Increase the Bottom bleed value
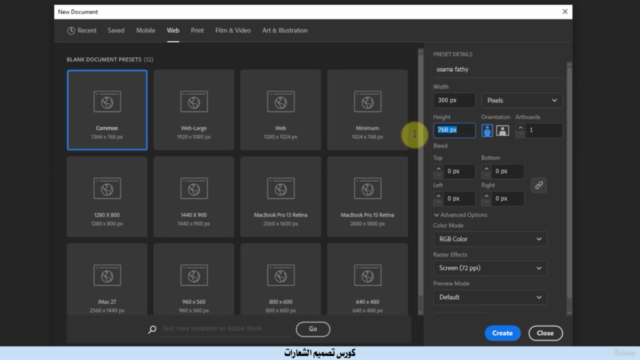This screenshot has width=640, height=360. click(486, 168)
